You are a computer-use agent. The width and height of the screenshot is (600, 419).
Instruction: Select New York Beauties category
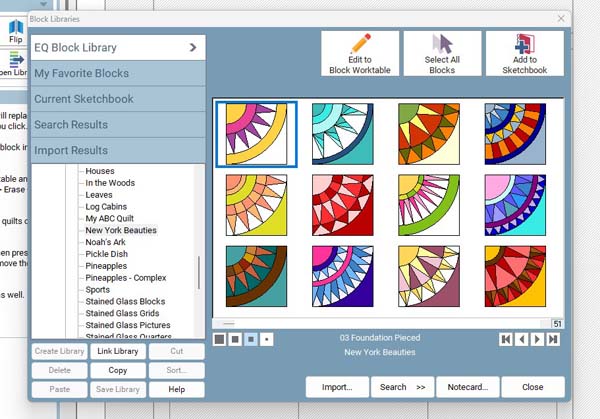pos(121,230)
